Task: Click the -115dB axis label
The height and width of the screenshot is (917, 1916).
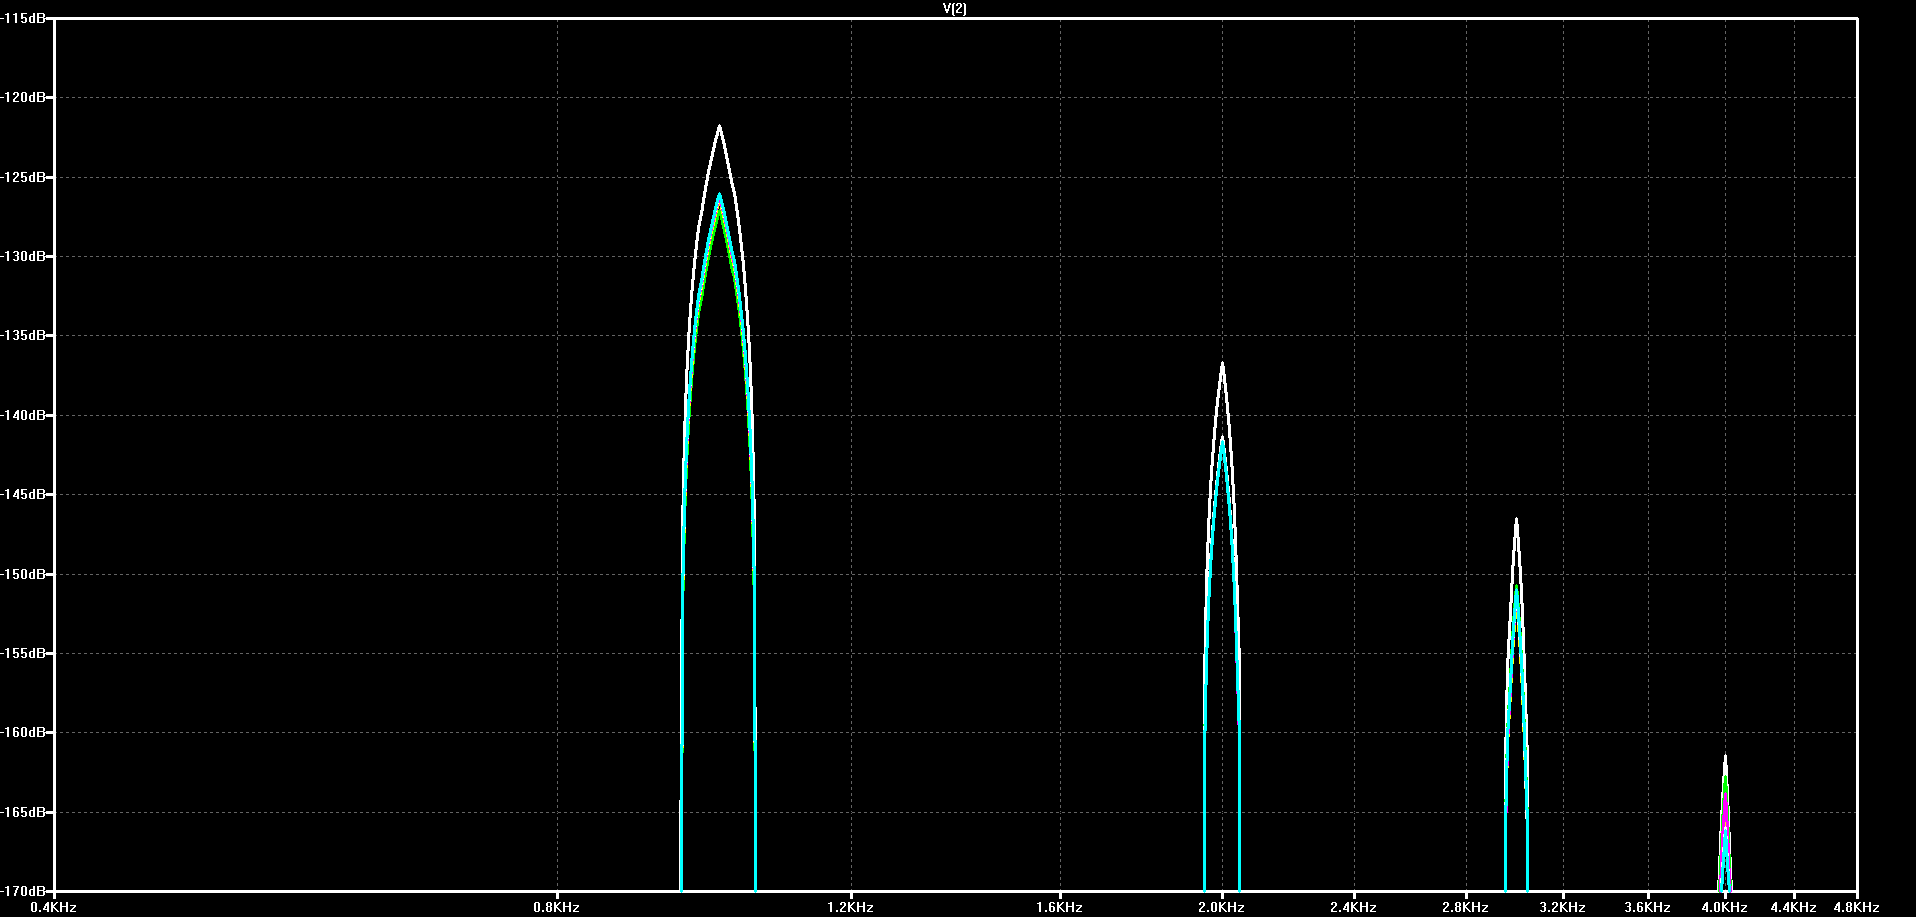Action: pos(23,18)
